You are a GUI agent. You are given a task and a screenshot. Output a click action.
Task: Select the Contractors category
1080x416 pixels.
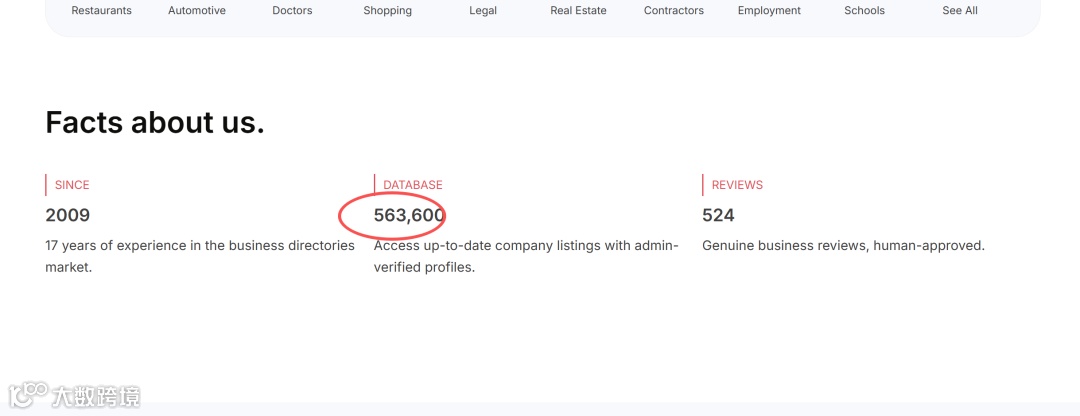pos(674,11)
